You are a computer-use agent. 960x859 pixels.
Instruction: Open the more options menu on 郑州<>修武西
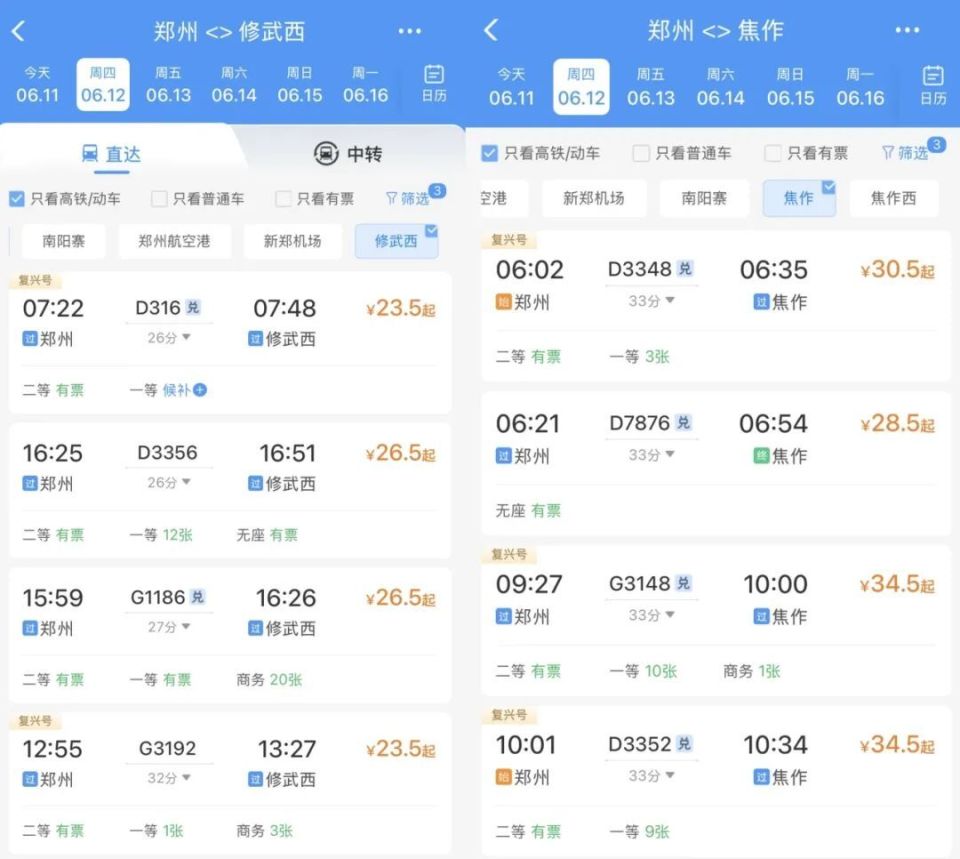pos(410,31)
